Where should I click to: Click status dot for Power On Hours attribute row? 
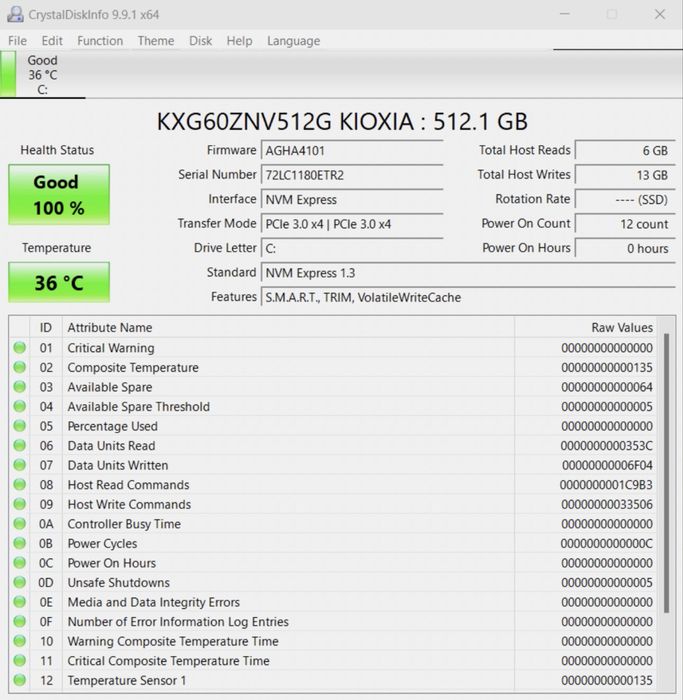point(20,562)
